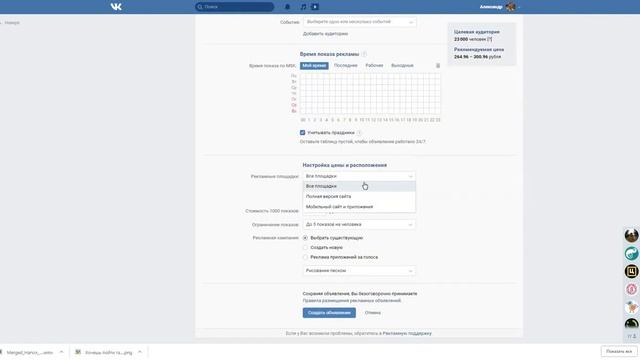Expand the Merged file download chevron
This screenshot has height=360, width=640.
coord(61,352)
